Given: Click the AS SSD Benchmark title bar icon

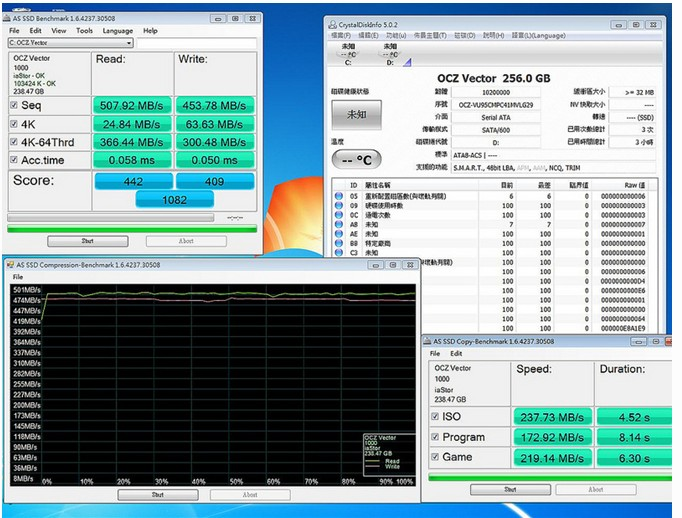Looking at the screenshot, I should (7, 18).
